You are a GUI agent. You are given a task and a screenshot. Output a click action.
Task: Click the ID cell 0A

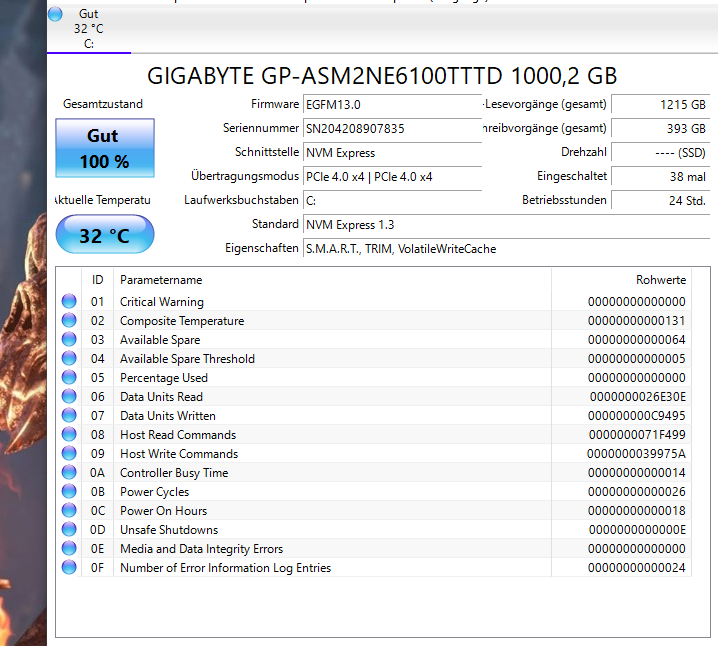pos(98,473)
